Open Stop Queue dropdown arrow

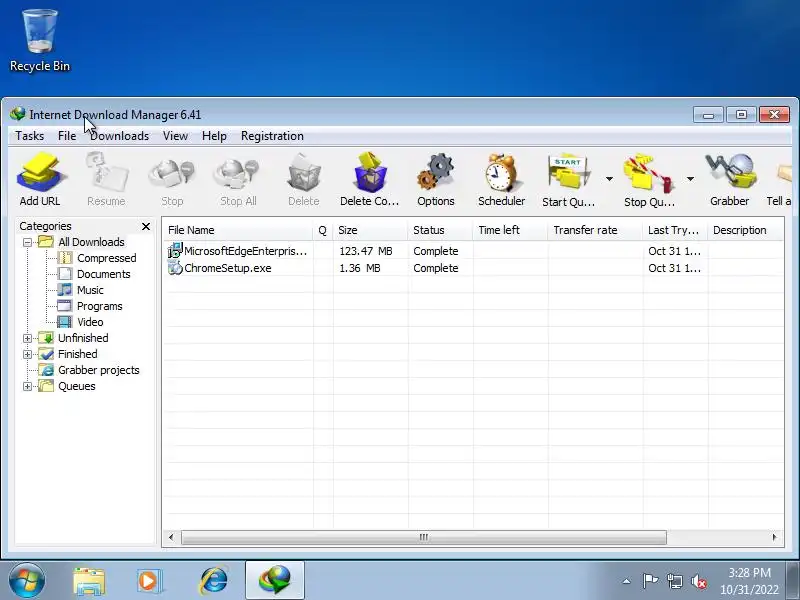click(x=690, y=179)
